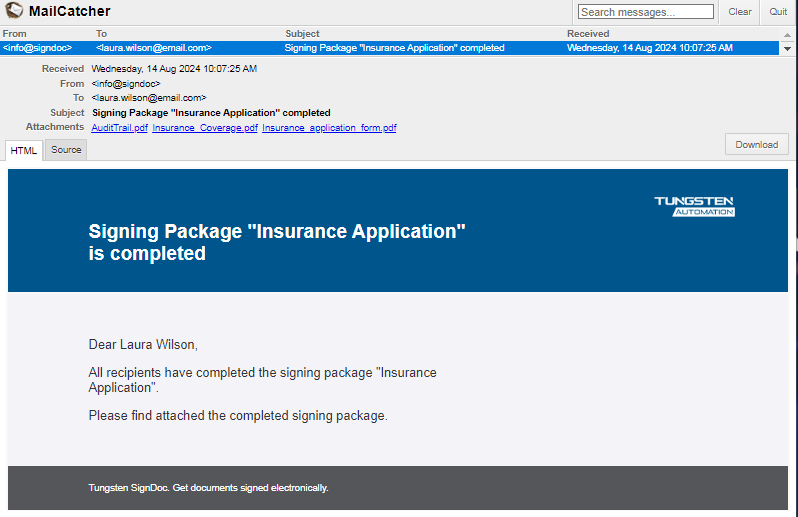This screenshot has width=798, height=517.
Task: Click the MailCatcher logo icon
Action: 14,11
